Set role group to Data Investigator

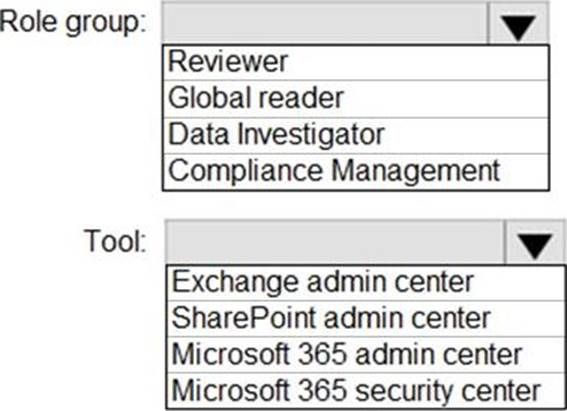click(x=356, y=136)
